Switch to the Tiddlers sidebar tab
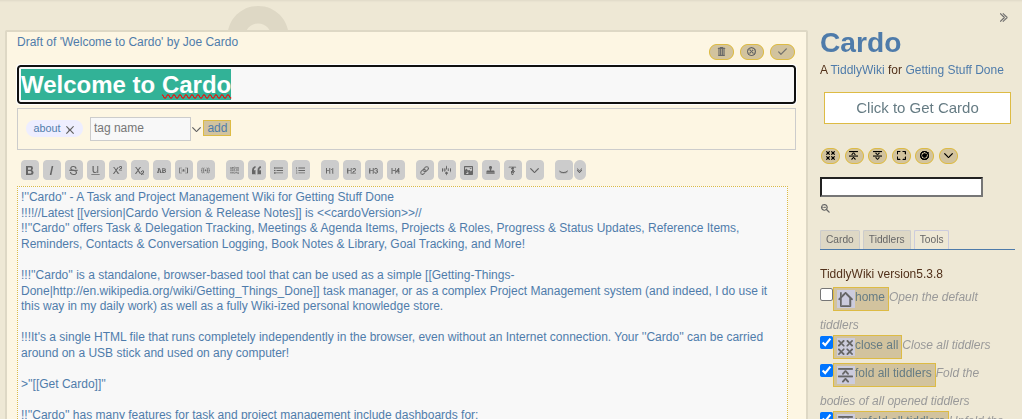Image resolution: width=1022 pixels, height=419 pixels. 887,239
